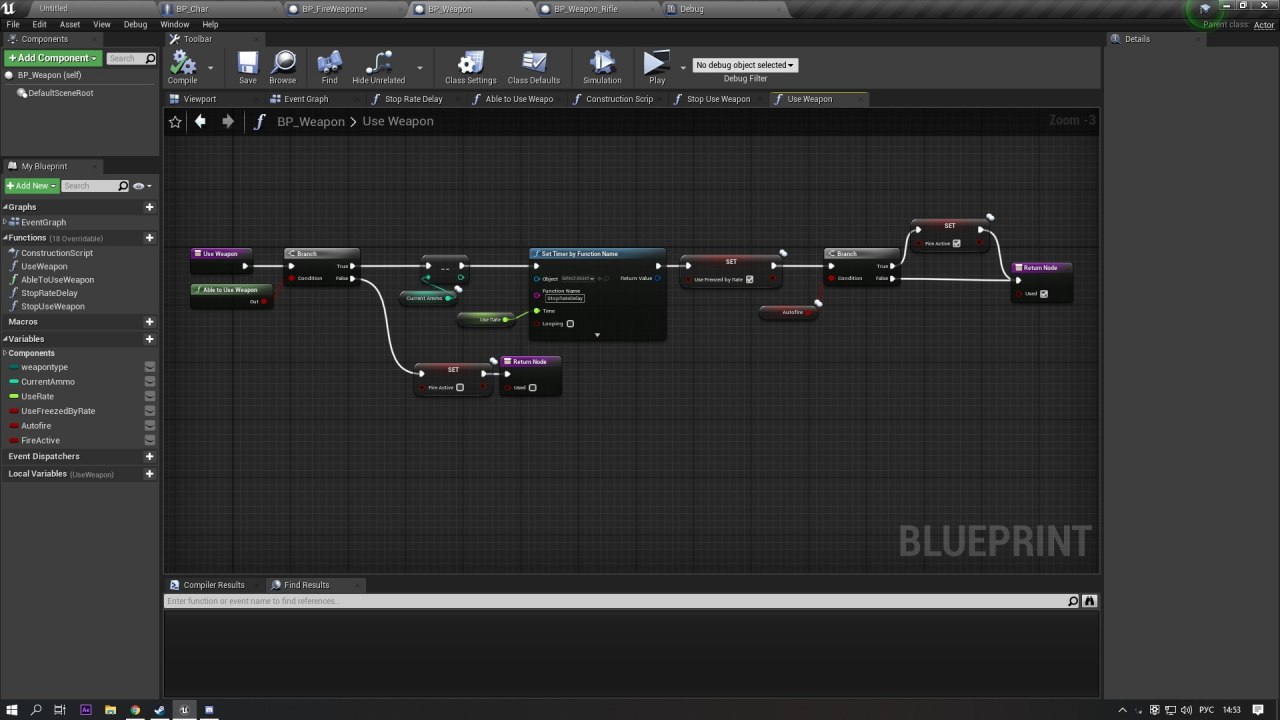The image size is (1280, 720).
Task: Open Add New dropdown in My Blueprint
Action: pyautogui.click(x=31, y=186)
